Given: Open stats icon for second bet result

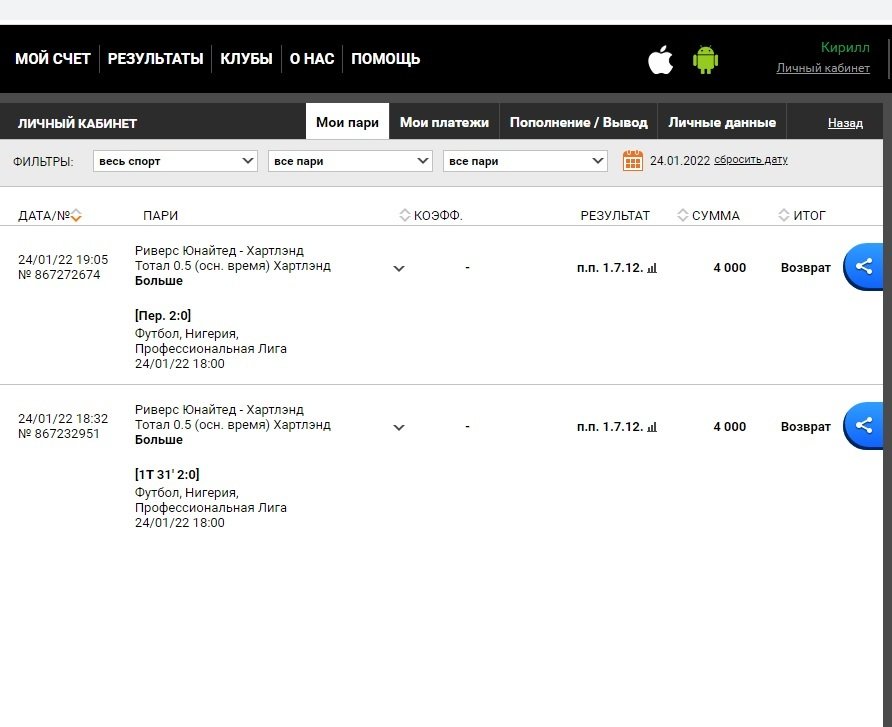Looking at the screenshot, I should point(652,427).
